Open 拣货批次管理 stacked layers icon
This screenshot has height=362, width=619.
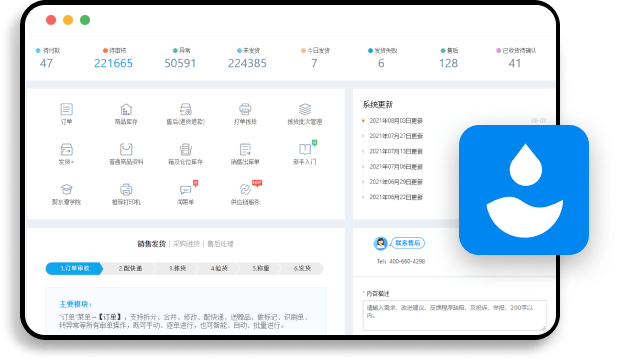(305, 109)
